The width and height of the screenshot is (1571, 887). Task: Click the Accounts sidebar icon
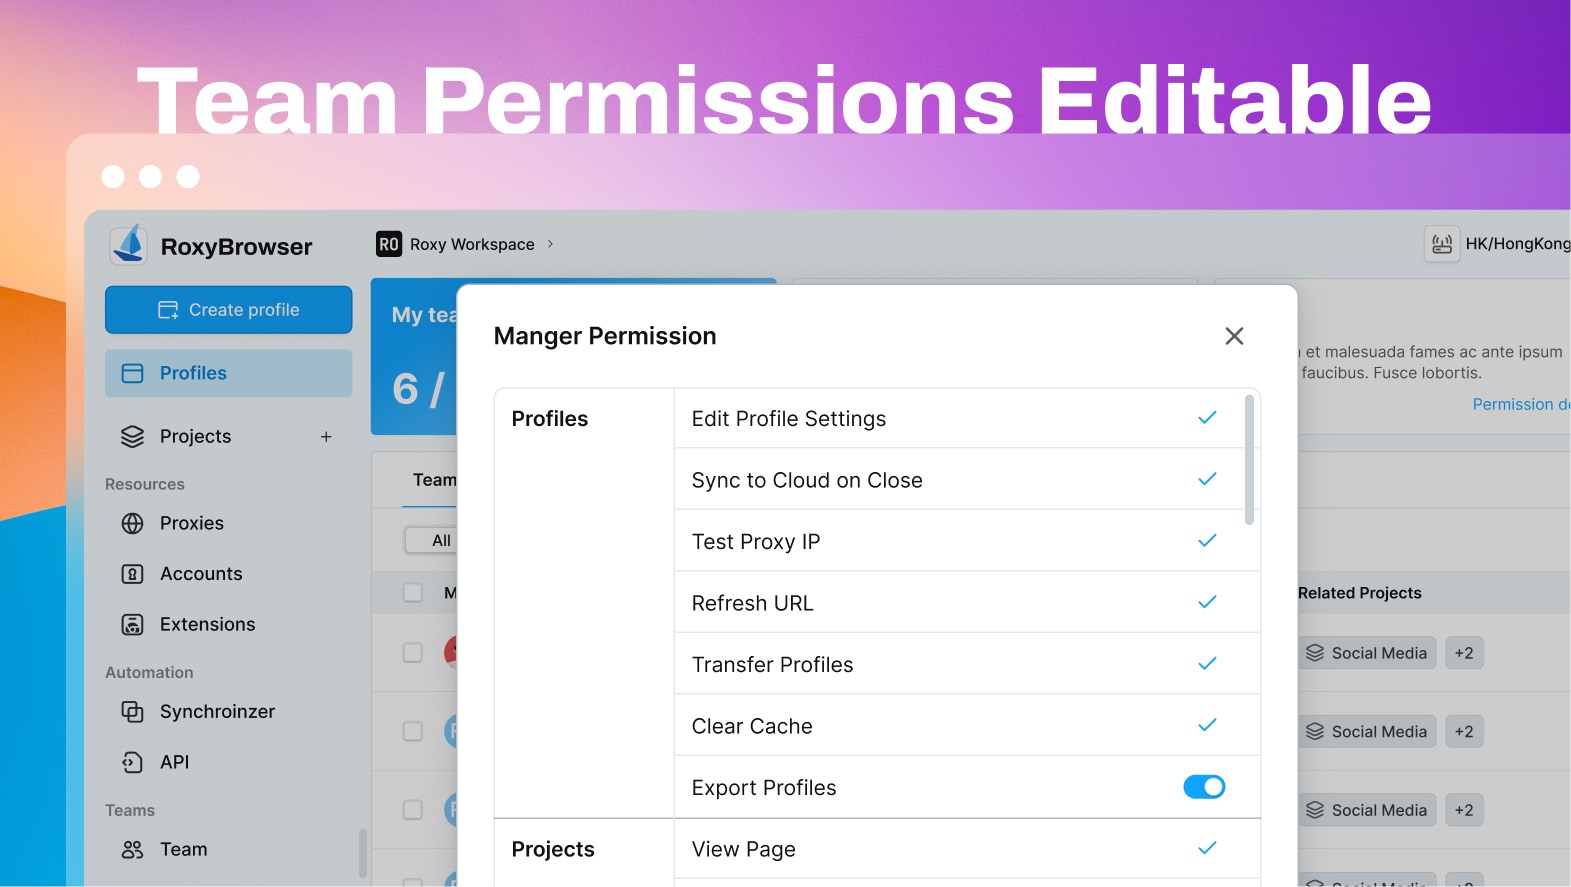coord(132,574)
